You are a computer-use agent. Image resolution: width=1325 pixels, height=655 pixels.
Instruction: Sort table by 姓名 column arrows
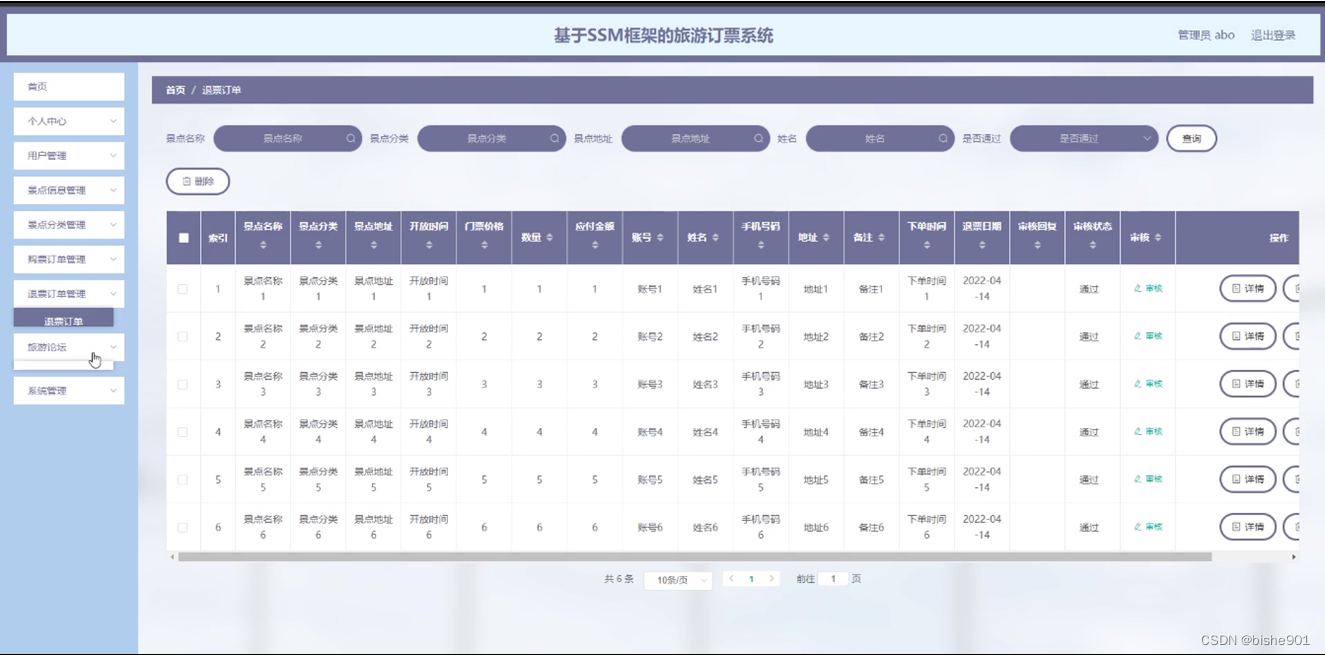(716, 238)
